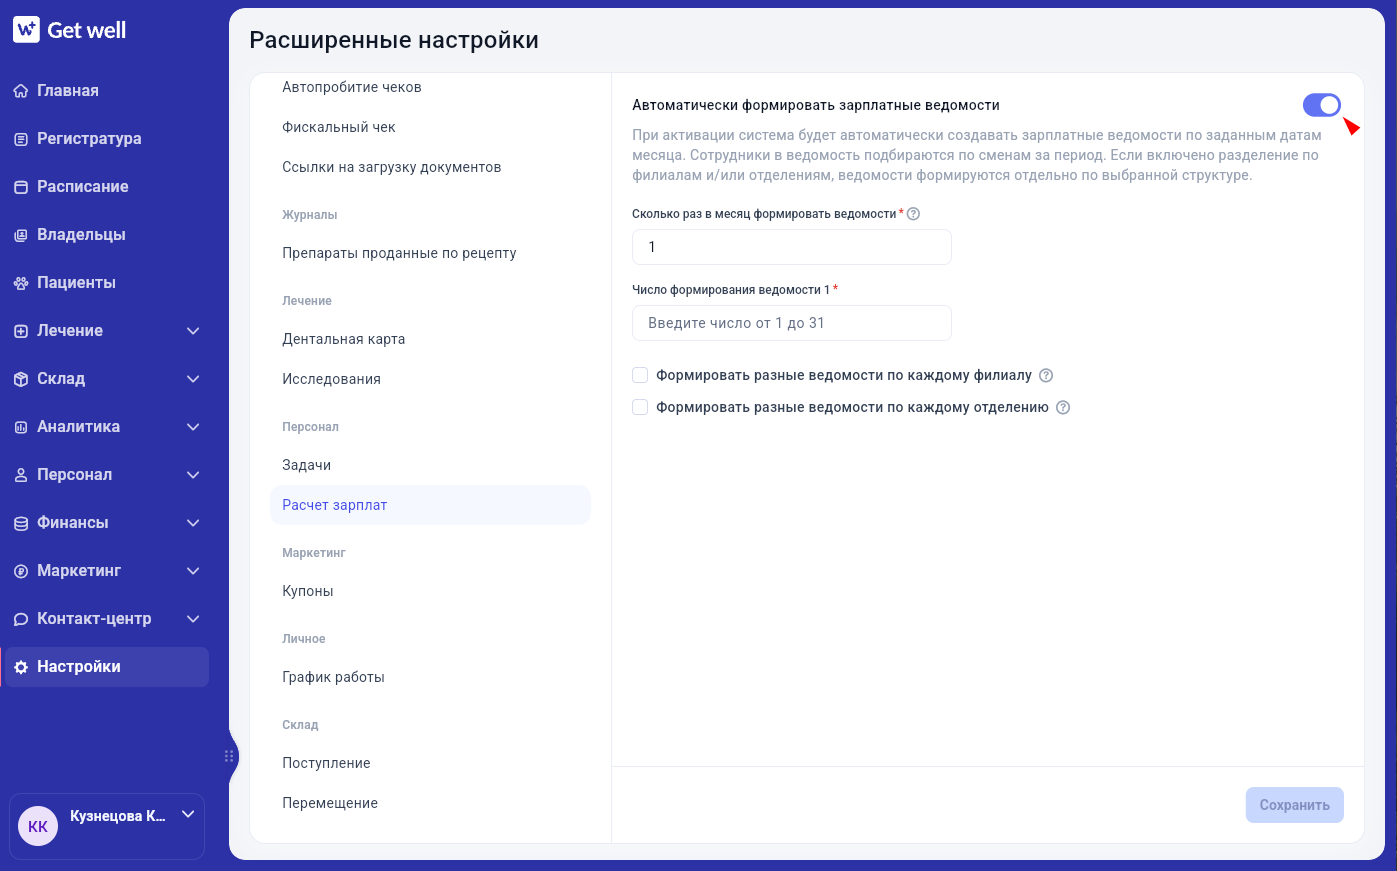Expand the Склад sidebar chevron
The image size is (1397, 871).
(193, 379)
